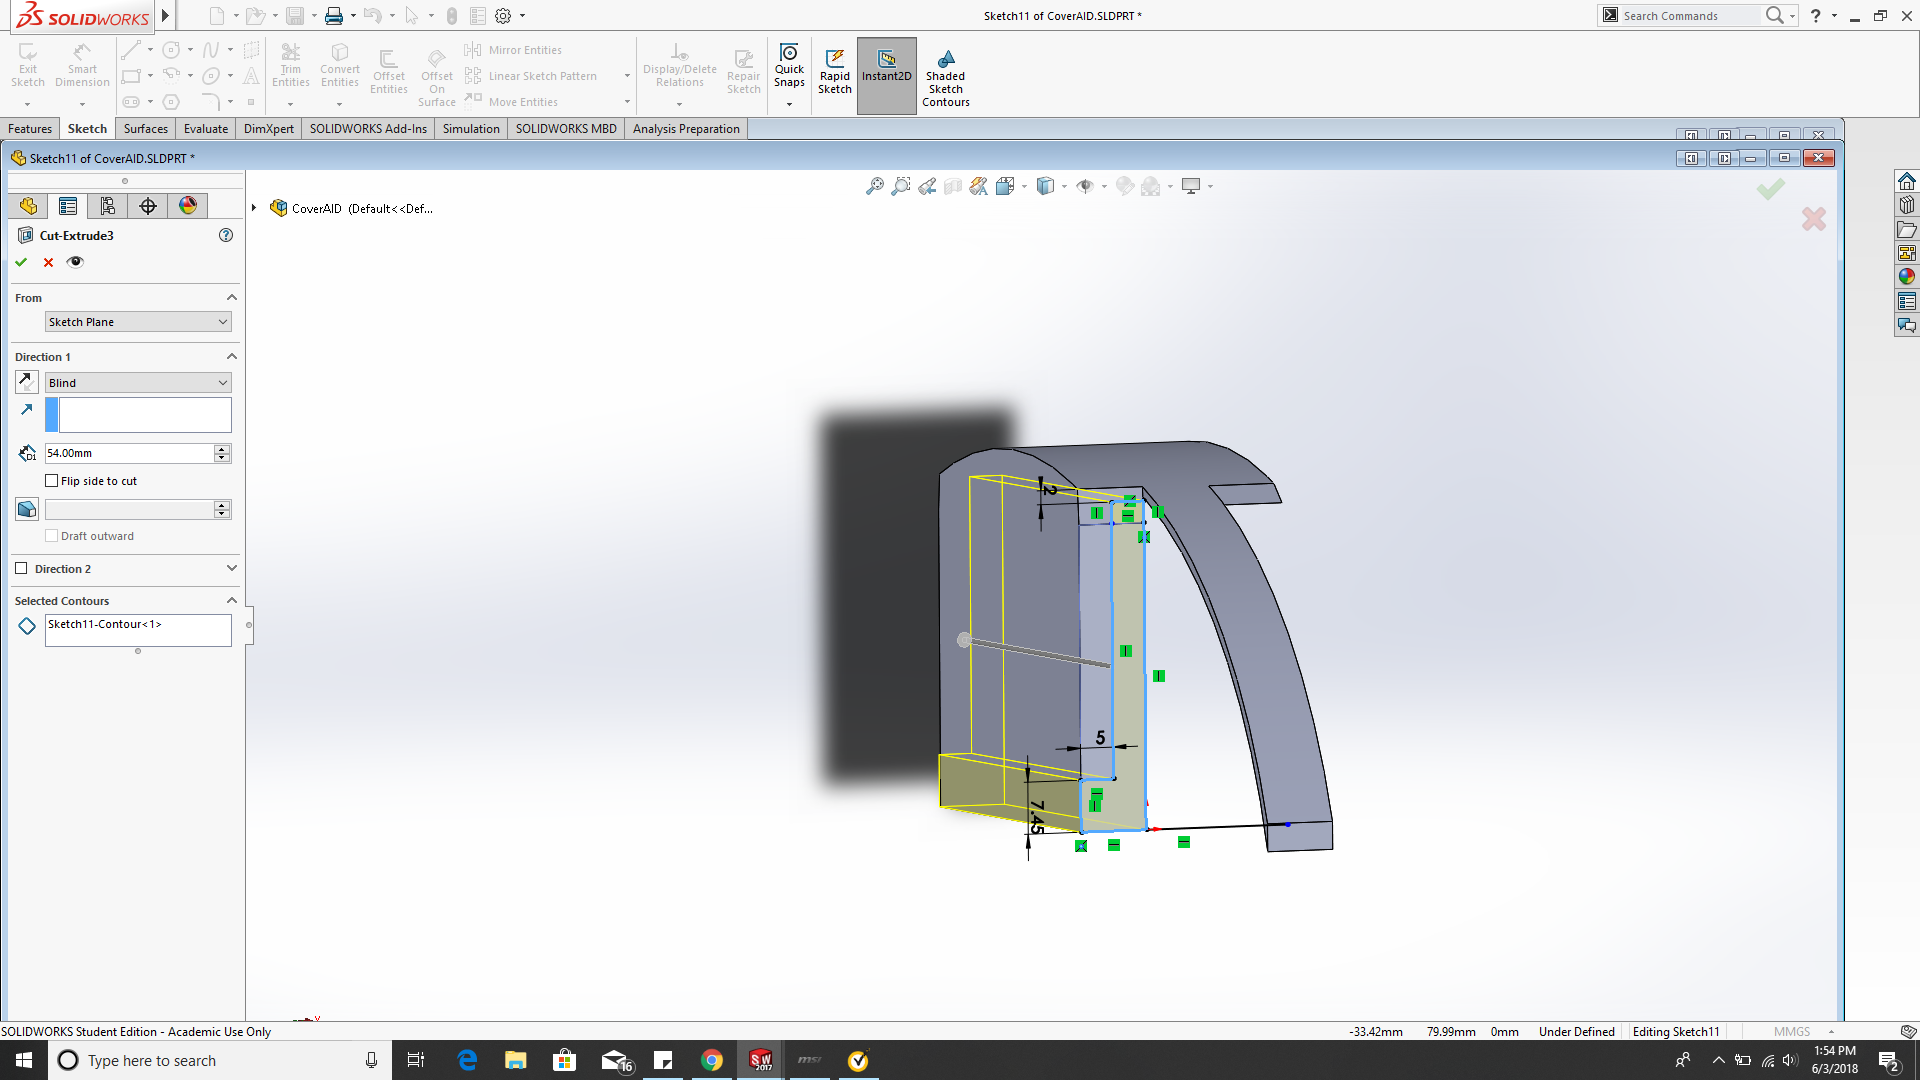Viewport: 1920px width, 1080px height.
Task: Open Appearances task pane color ball
Action: click(x=1907, y=277)
